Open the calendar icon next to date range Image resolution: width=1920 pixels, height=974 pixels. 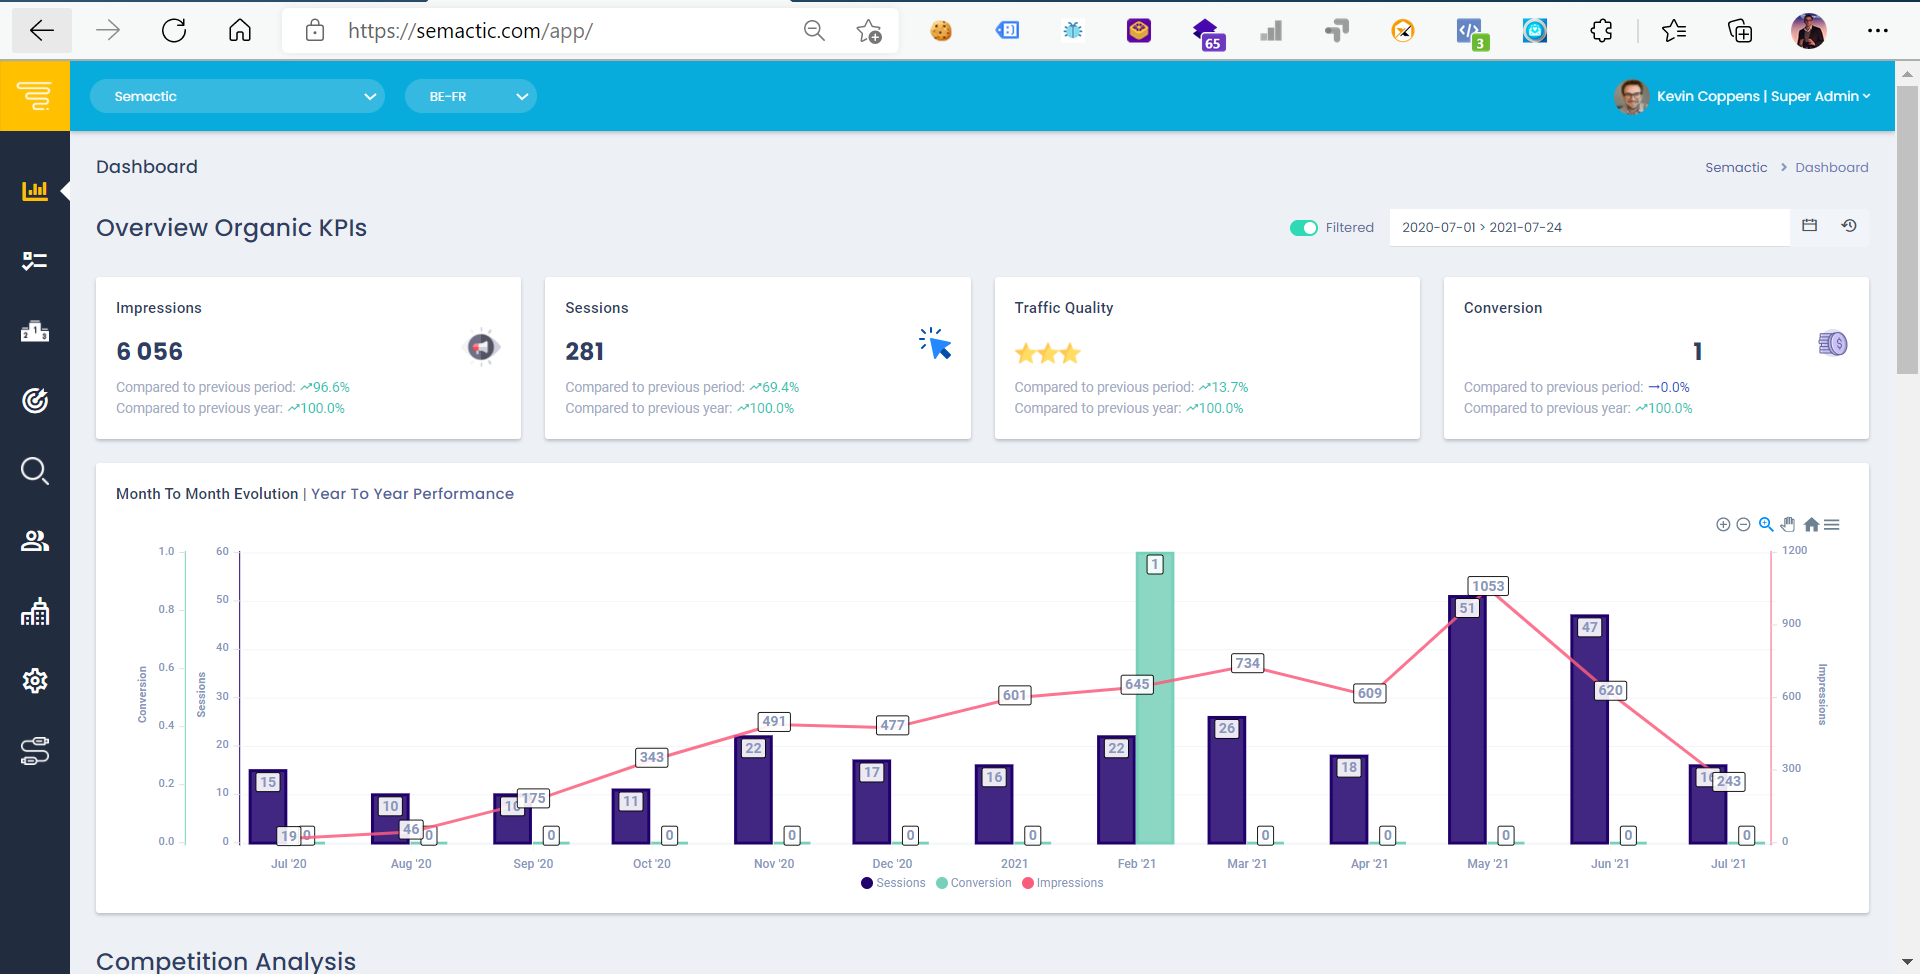click(1810, 226)
